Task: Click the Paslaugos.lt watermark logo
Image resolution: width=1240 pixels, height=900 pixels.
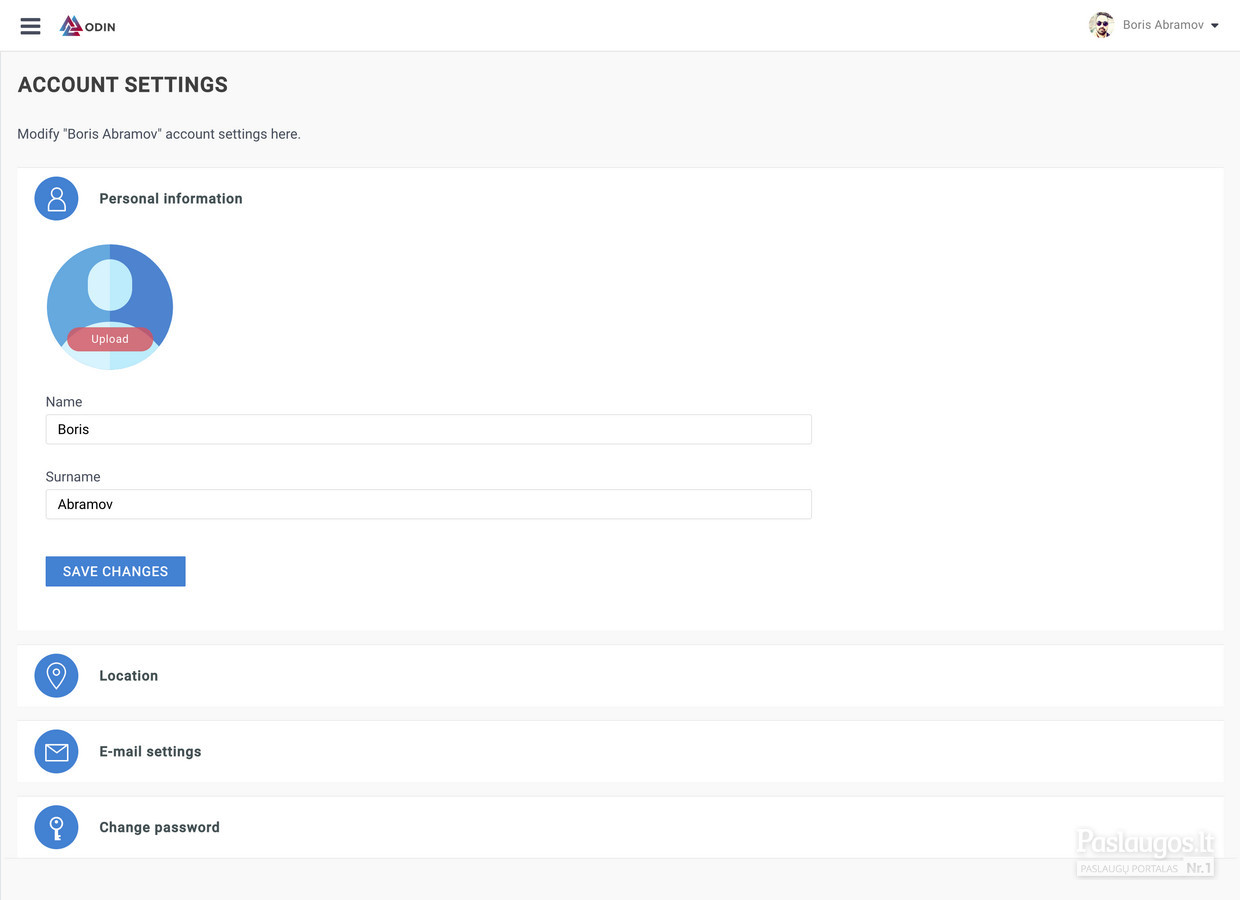Action: [x=1146, y=852]
